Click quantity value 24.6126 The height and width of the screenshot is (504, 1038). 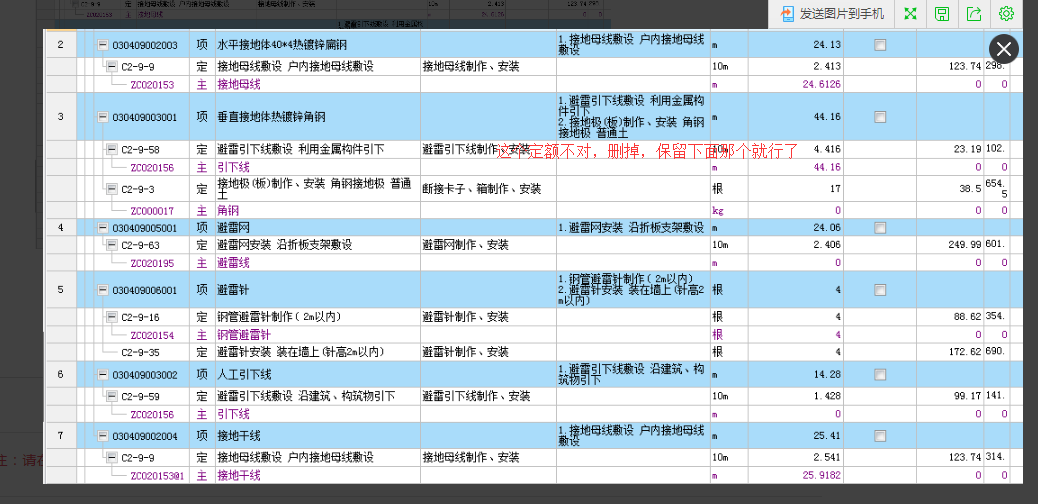pyautogui.click(x=822, y=85)
